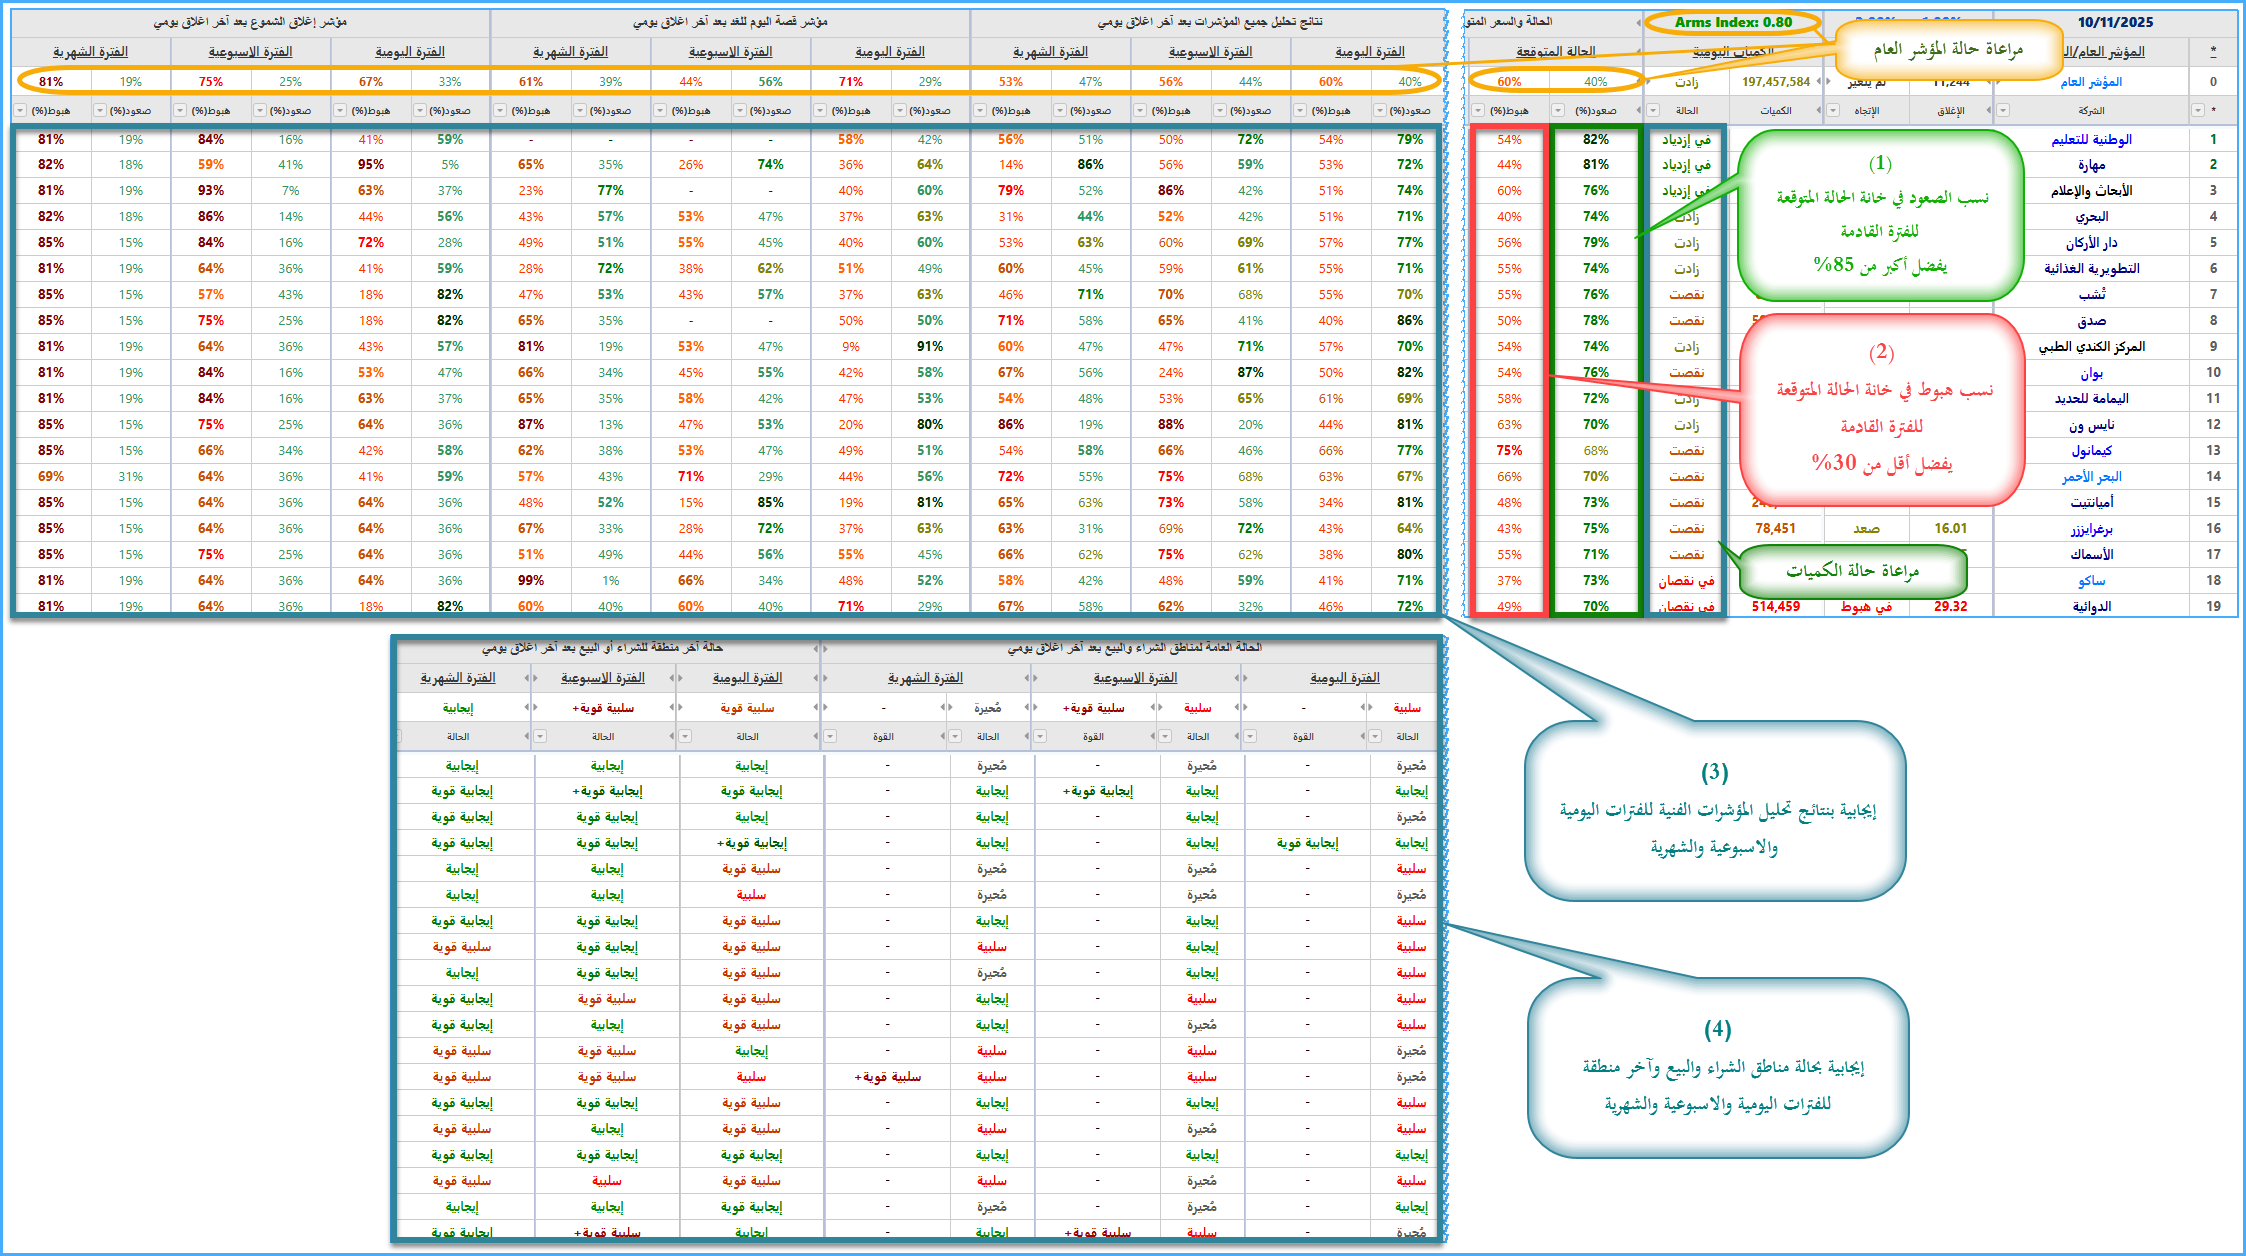Screen dimensions: 2246x1256
Task: Click the مؤشر إغلاق الشموع group header
Action: (250, 22)
